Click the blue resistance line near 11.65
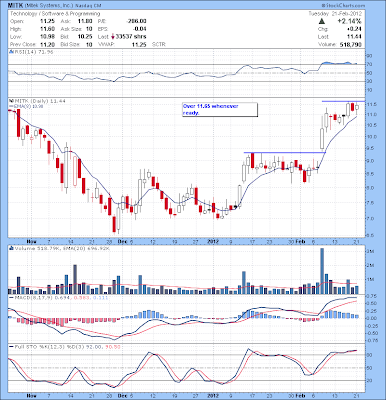 pos(343,101)
